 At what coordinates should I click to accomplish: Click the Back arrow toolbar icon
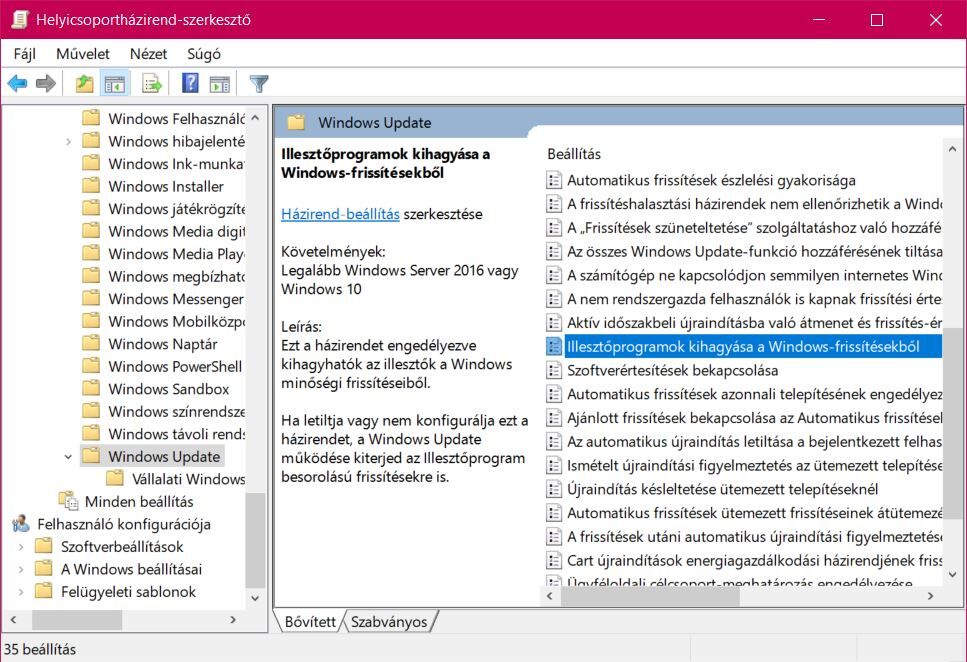pos(17,83)
